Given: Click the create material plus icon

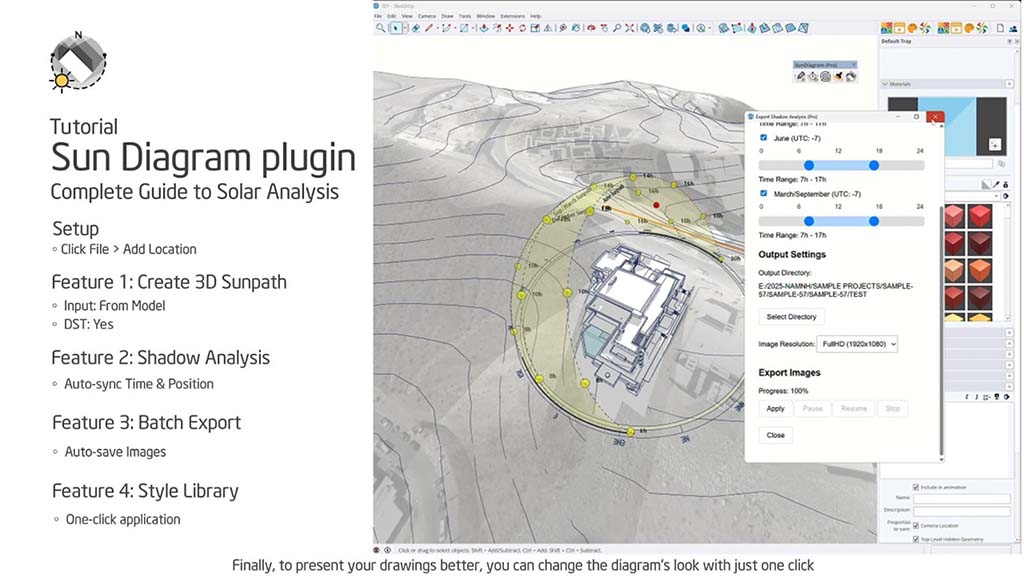Looking at the screenshot, I should pyautogui.click(x=994, y=144).
